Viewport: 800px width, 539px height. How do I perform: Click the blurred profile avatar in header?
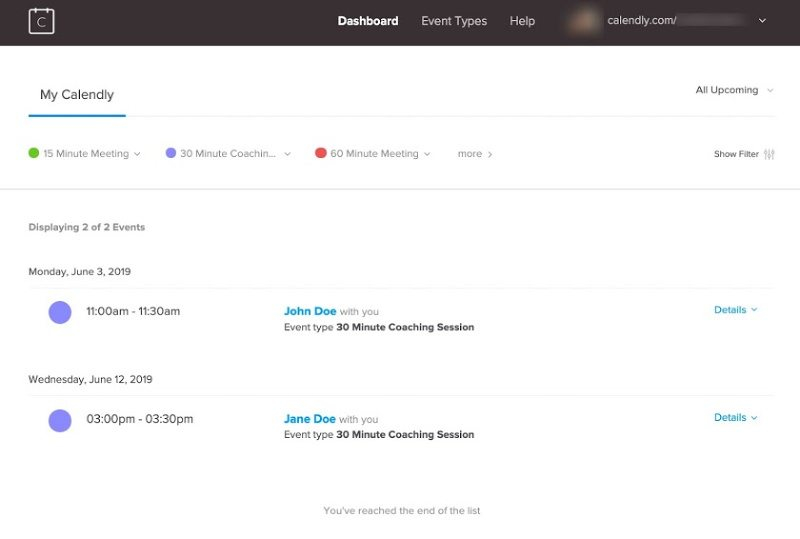click(x=583, y=21)
